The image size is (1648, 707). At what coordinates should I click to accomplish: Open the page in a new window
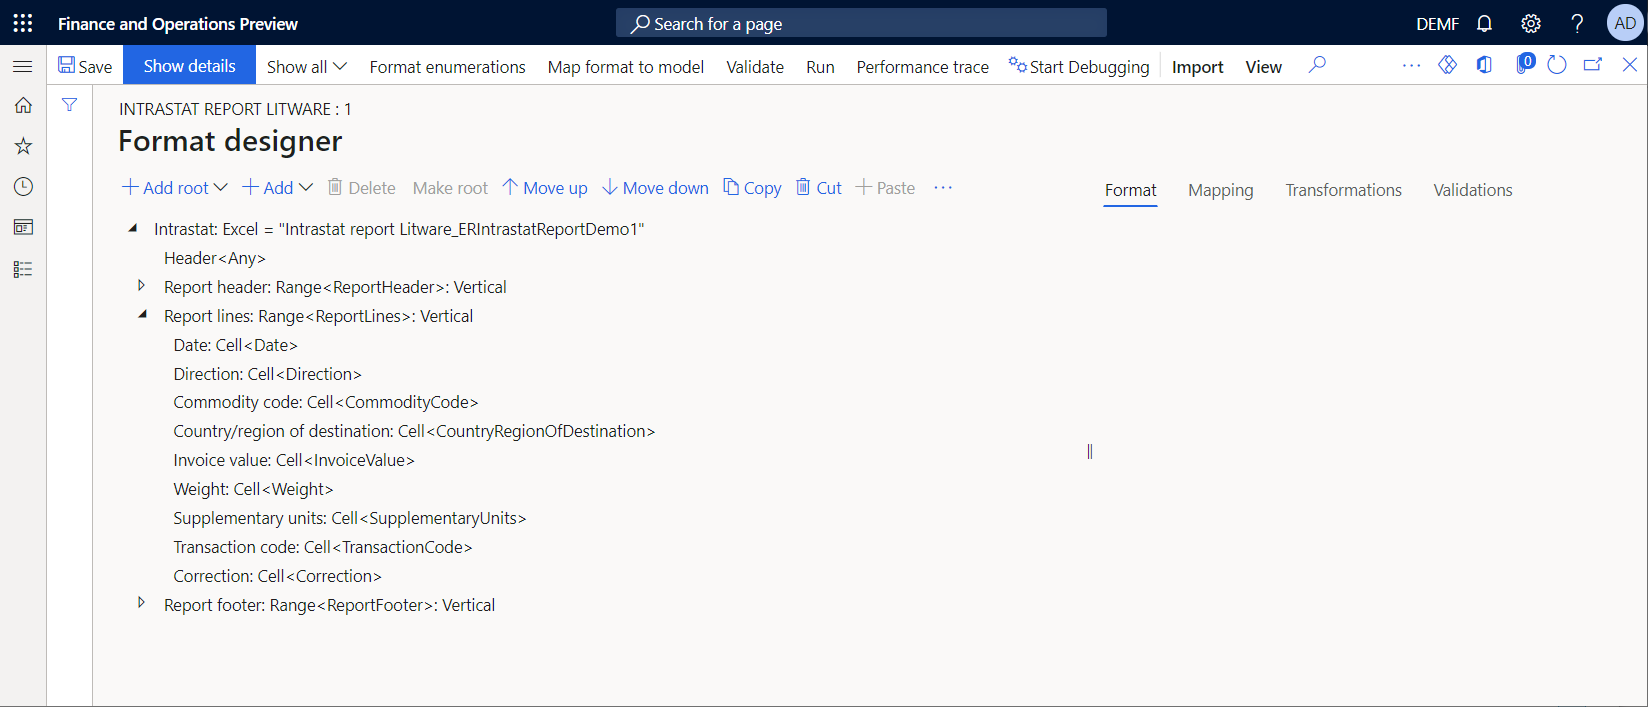click(1593, 65)
